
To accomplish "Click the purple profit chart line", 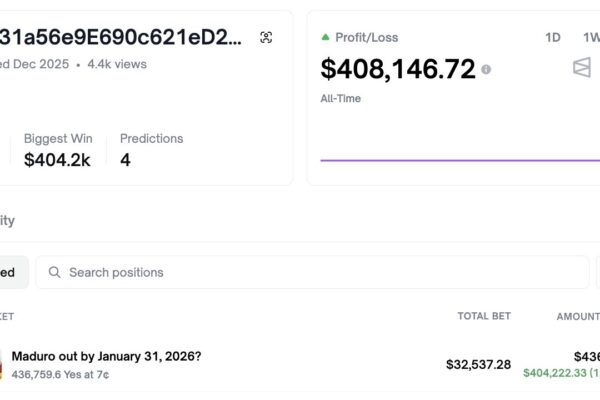I will pos(460,159).
